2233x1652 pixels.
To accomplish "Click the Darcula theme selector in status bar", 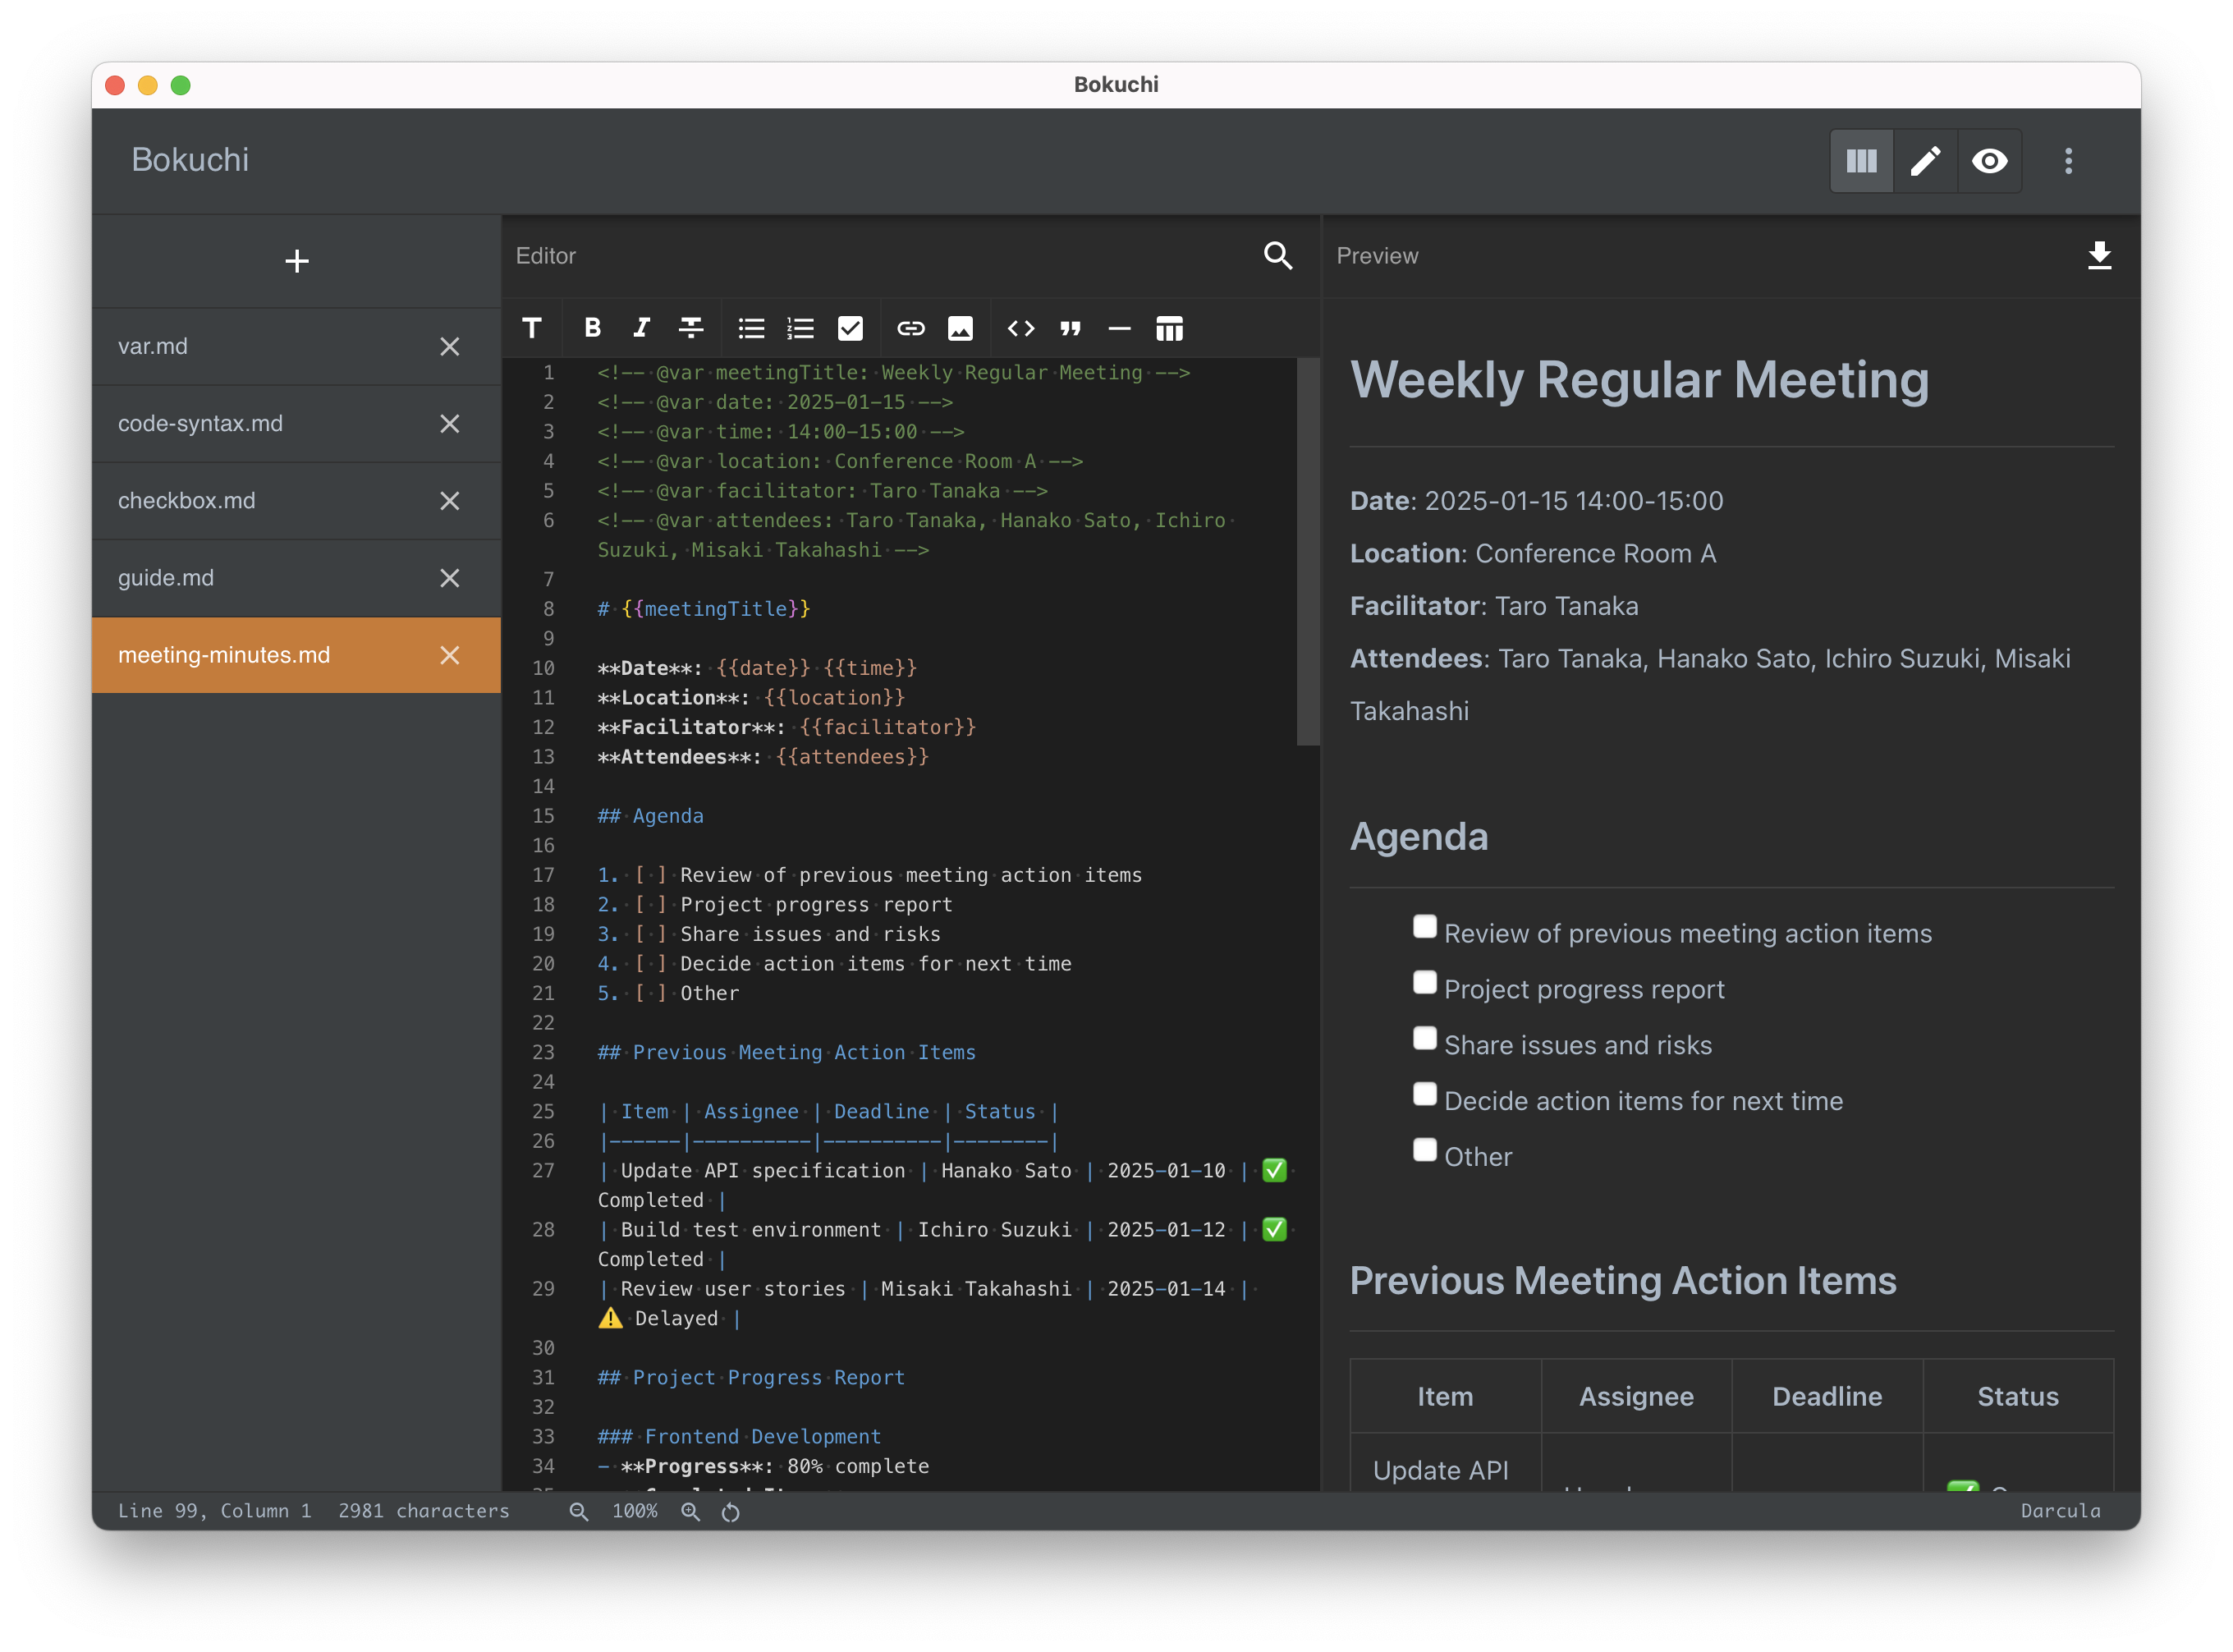I will (x=2060, y=1511).
